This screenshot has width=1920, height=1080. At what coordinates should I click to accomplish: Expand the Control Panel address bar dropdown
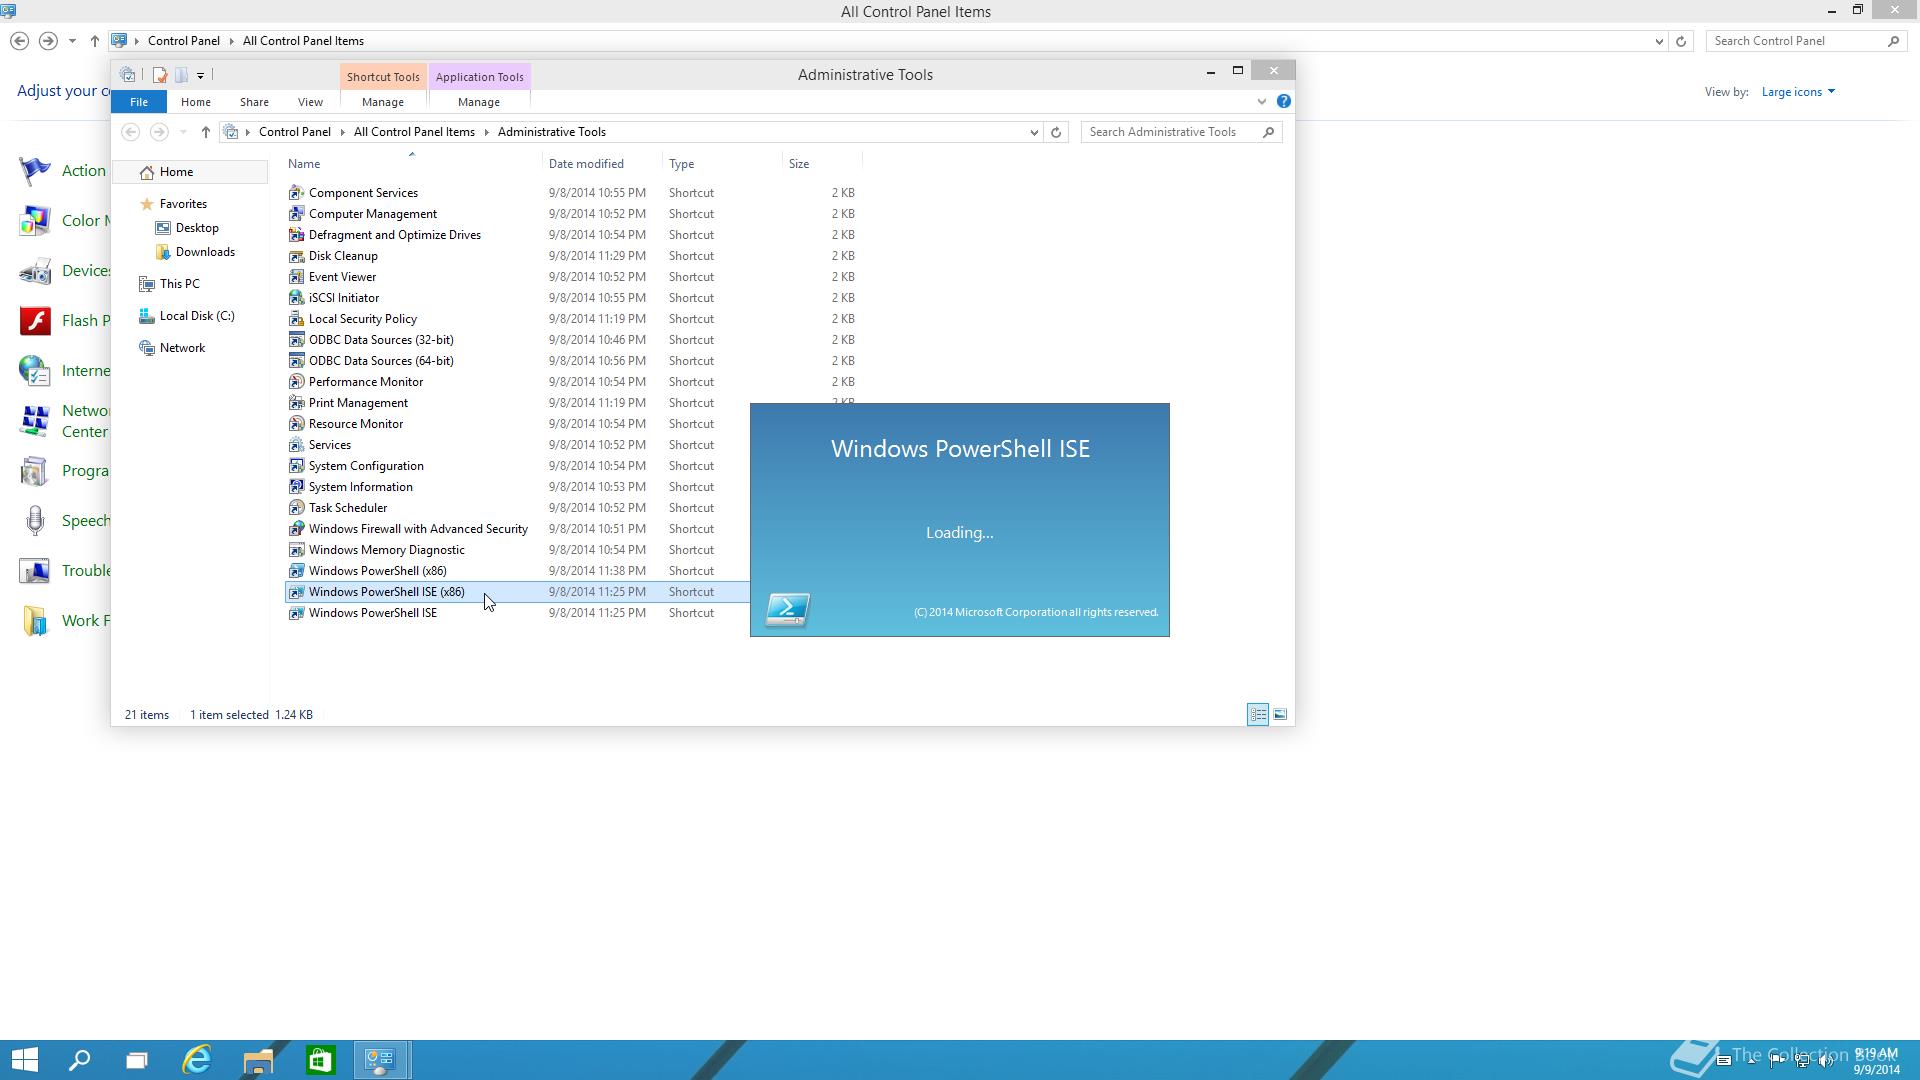pos(1659,41)
